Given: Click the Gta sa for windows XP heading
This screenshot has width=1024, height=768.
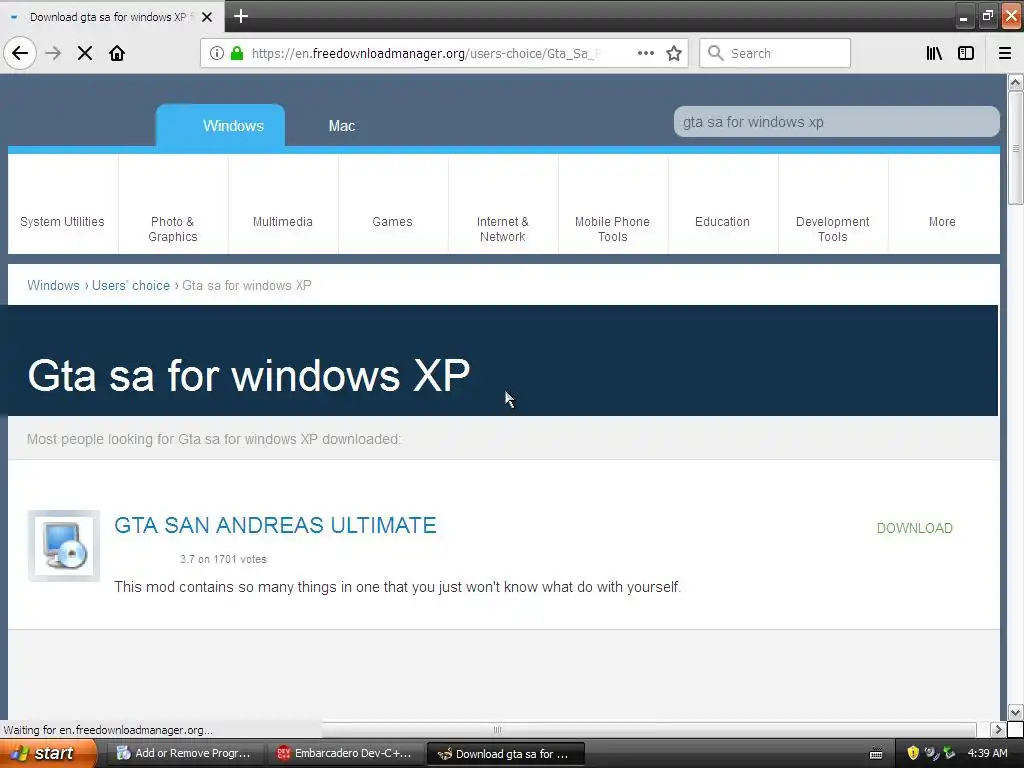Looking at the screenshot, I should pos(248,376).
